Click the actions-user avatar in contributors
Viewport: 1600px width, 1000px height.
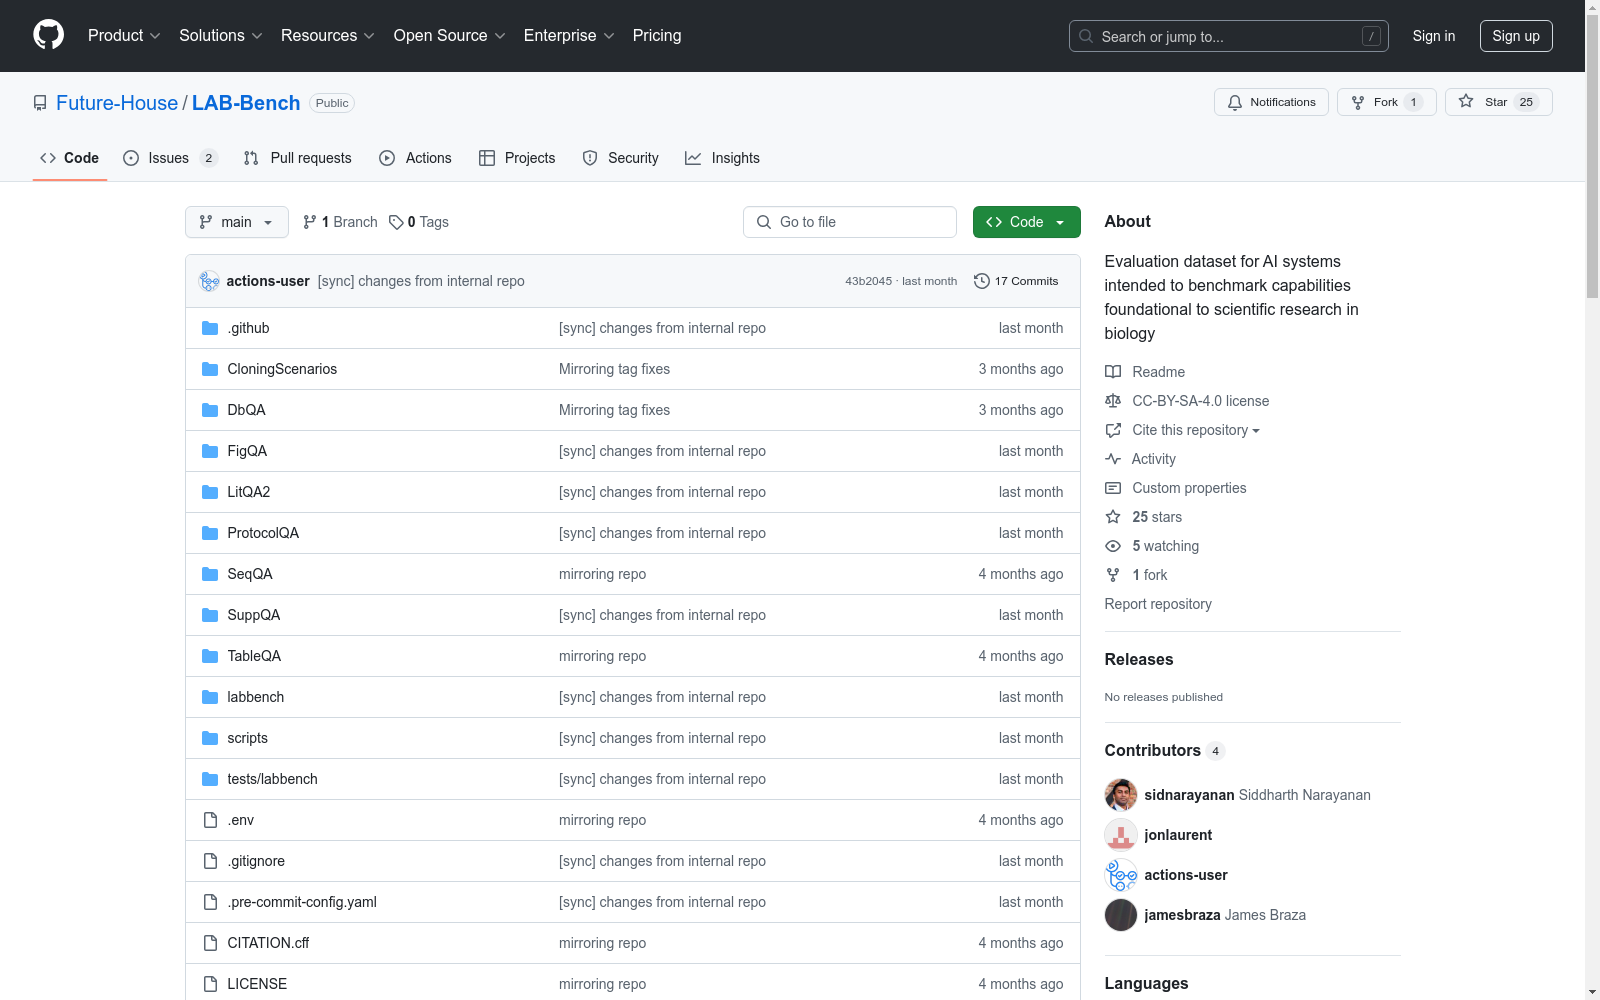(1121, 875)
